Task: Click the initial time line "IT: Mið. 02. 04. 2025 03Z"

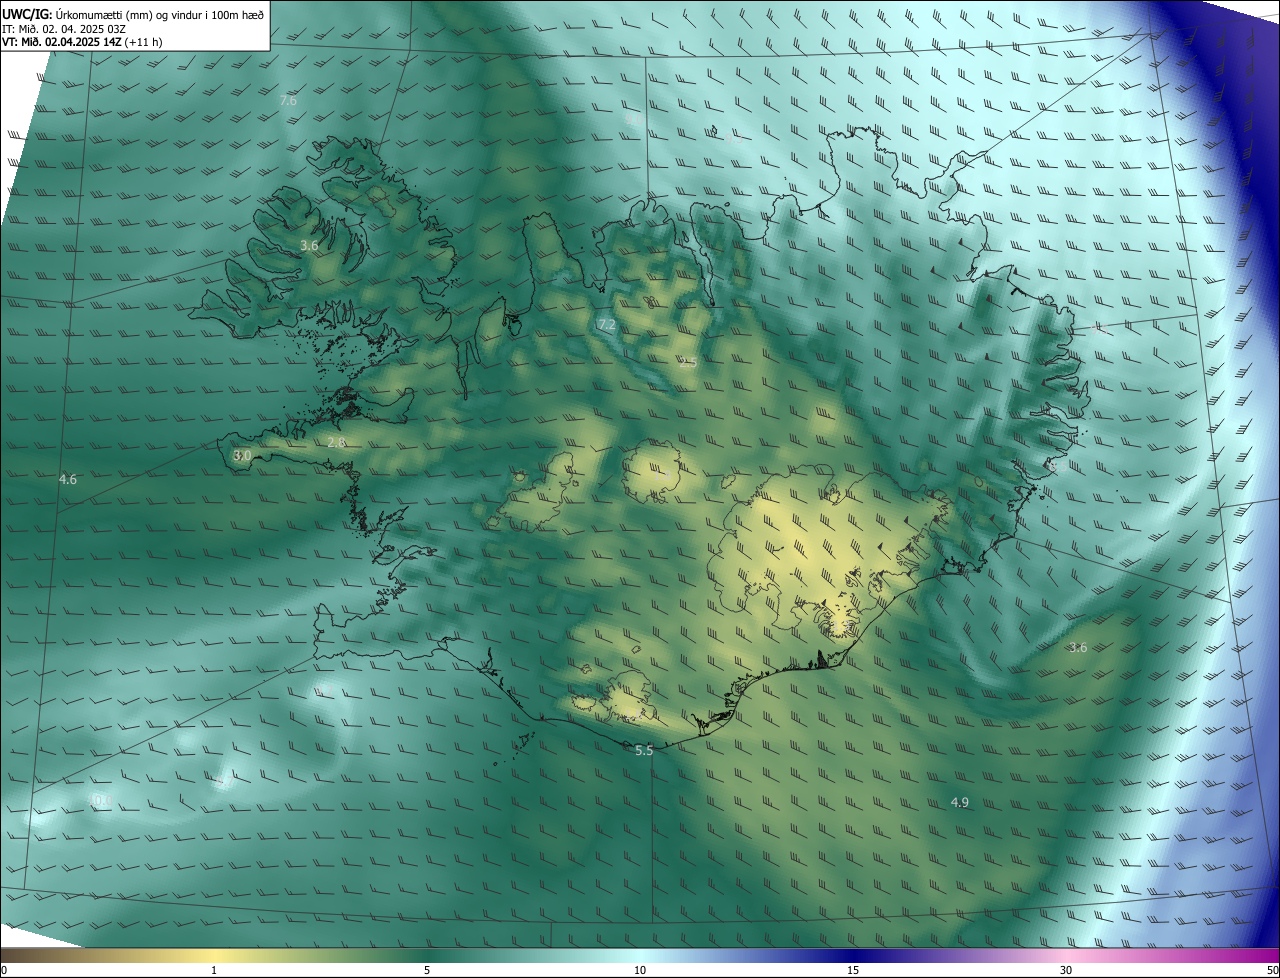Action: click(x=64, y=28)
